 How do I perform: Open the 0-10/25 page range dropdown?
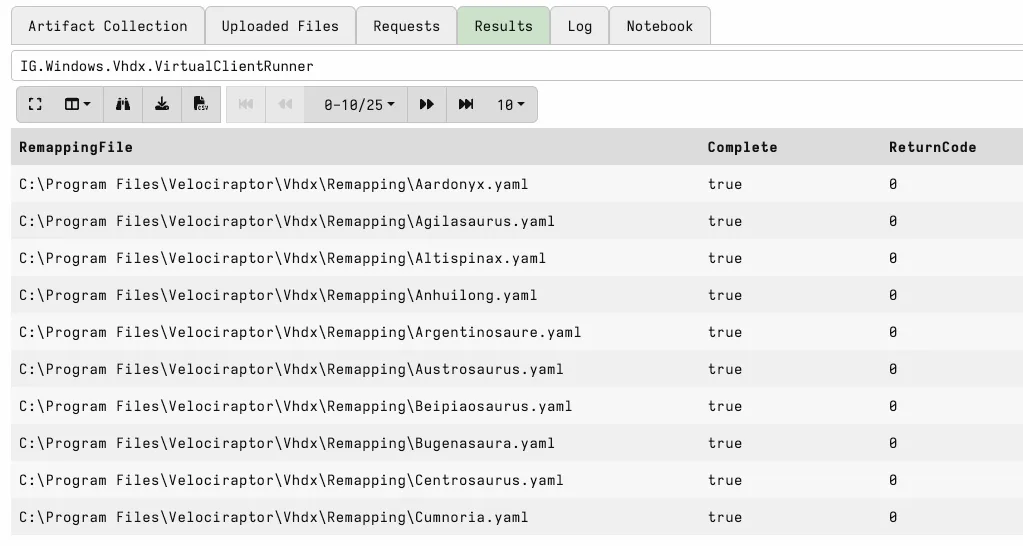click(x=358, y=105)
